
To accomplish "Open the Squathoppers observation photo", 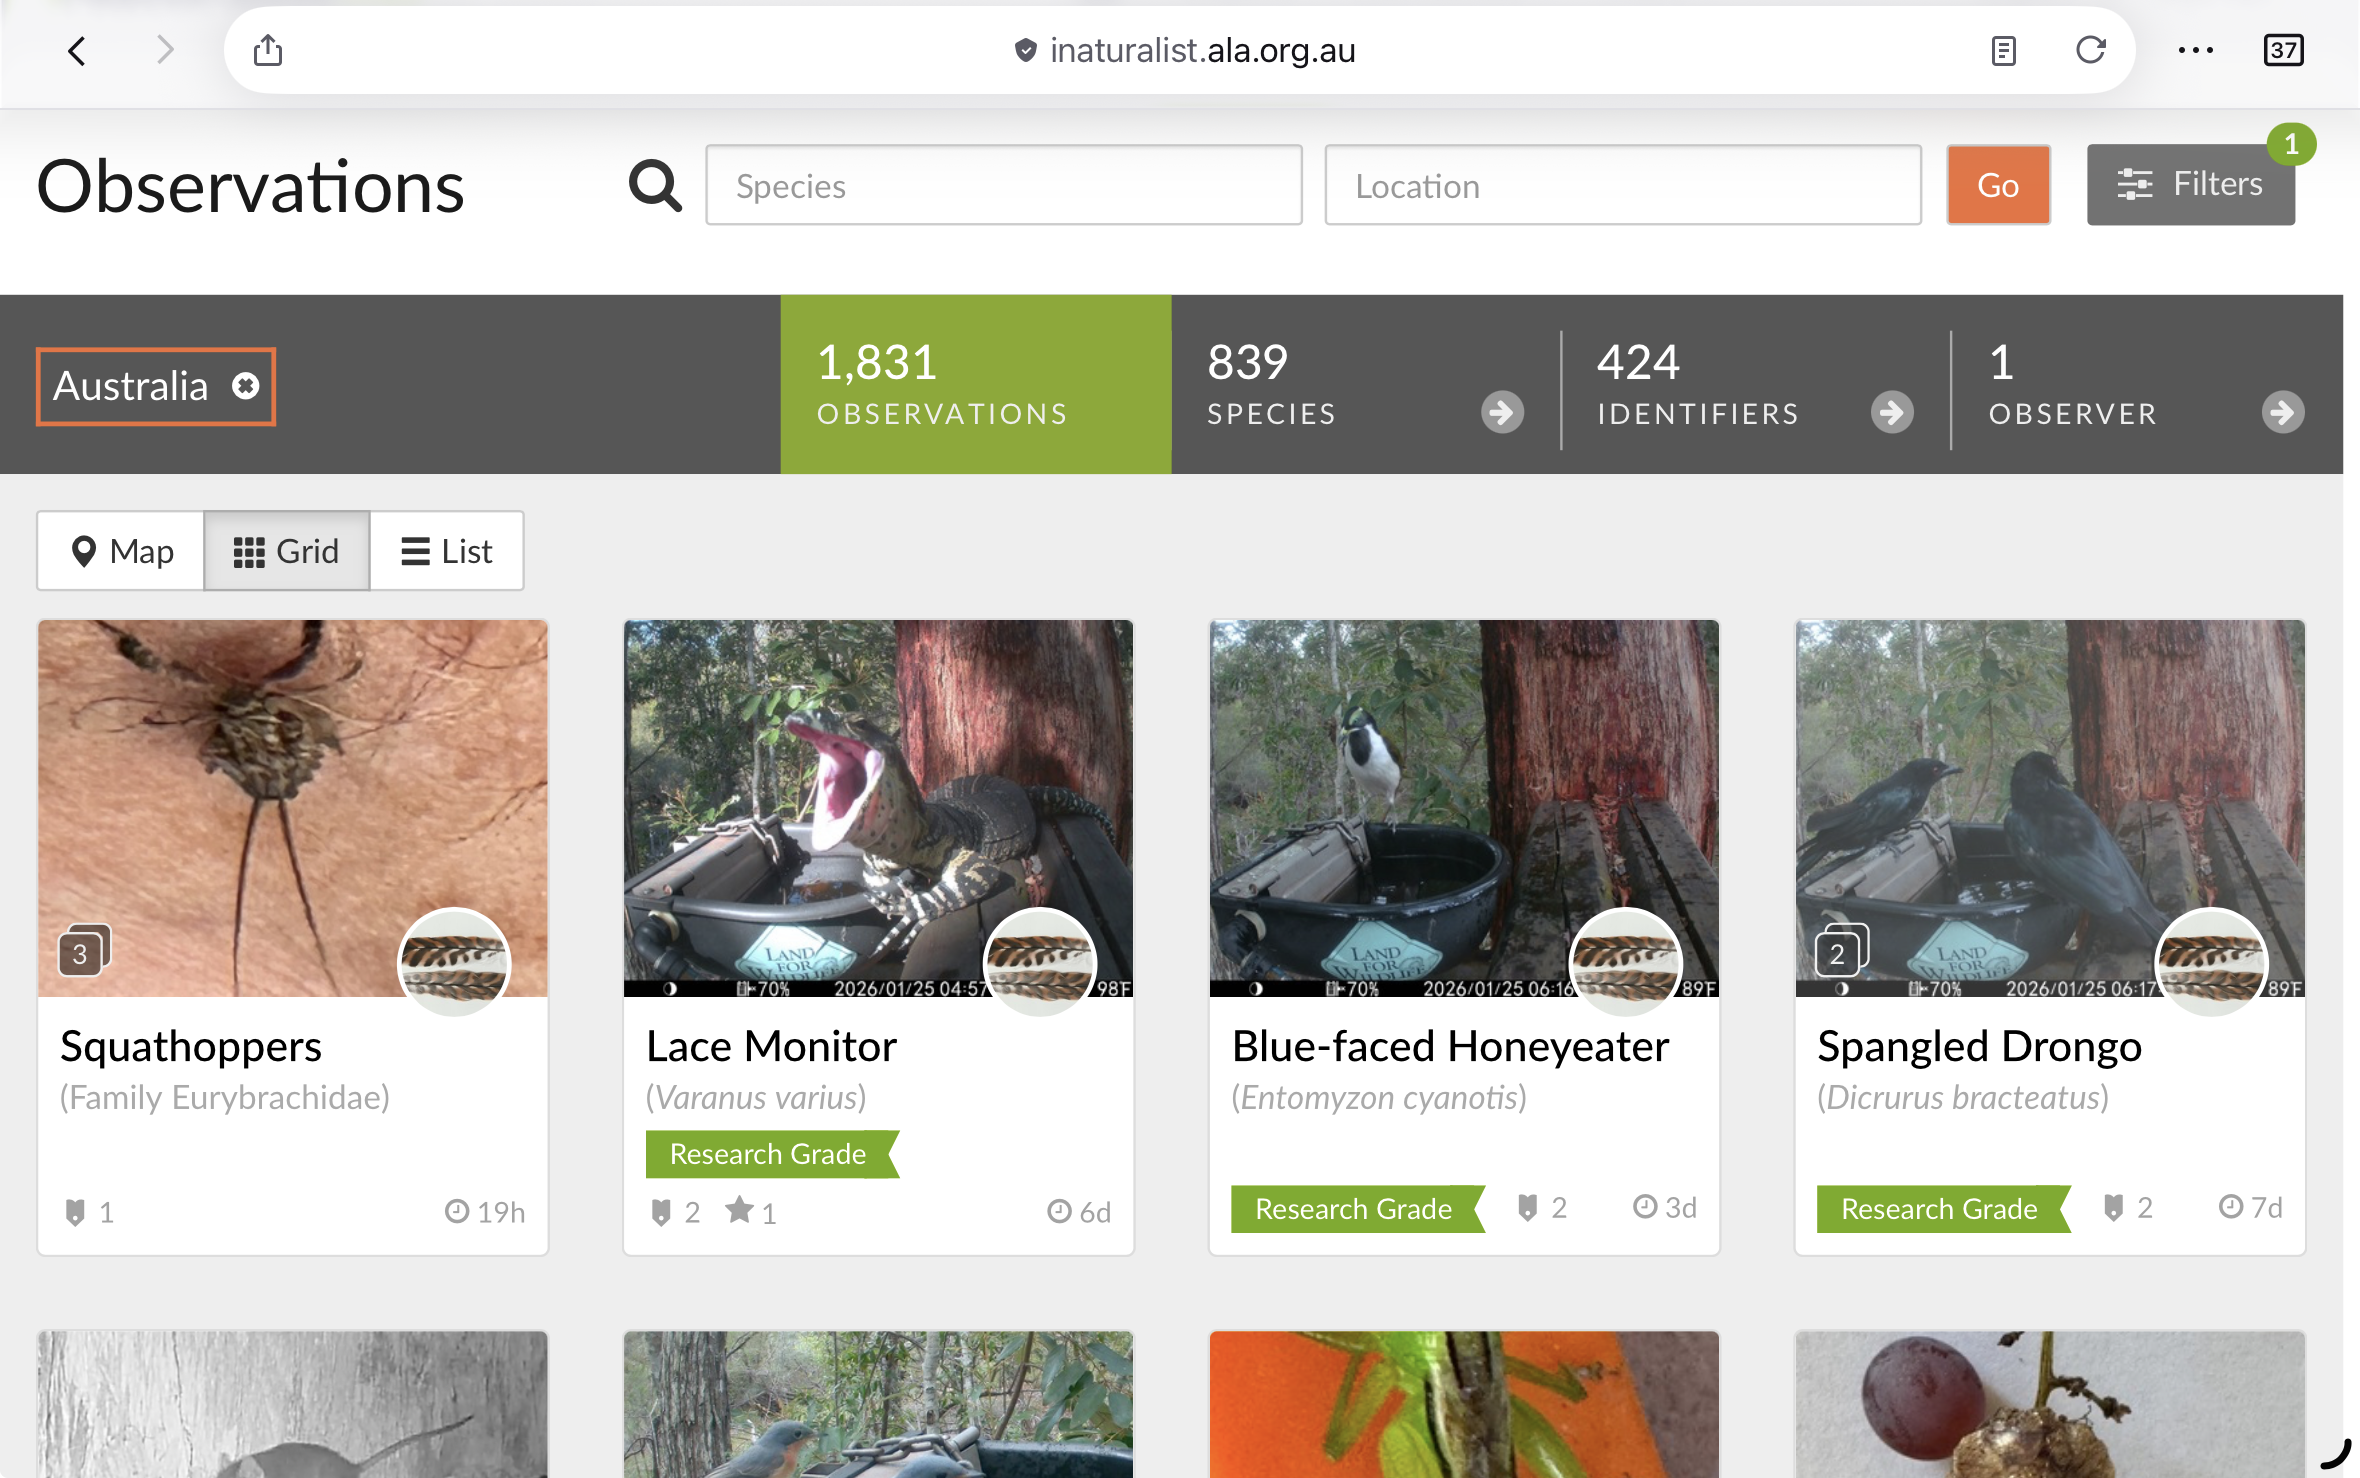I will click(x=292, y=808).
